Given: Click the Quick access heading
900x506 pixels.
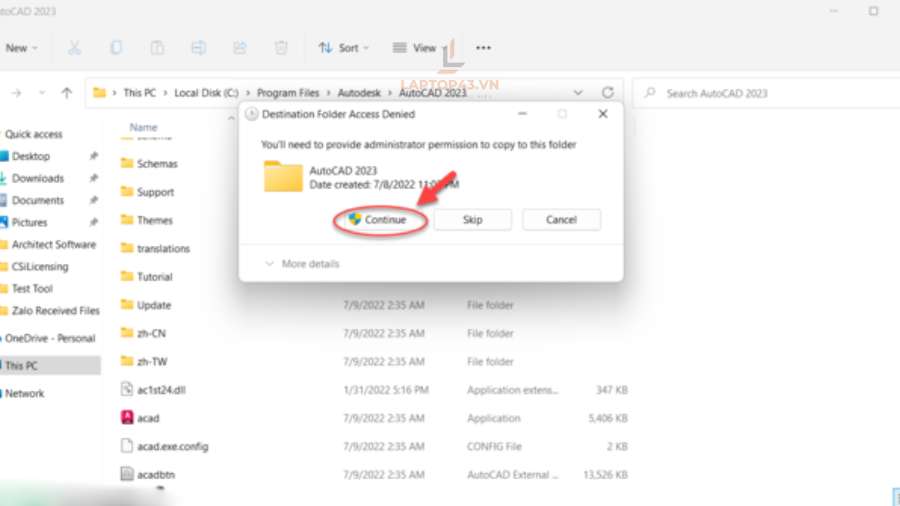Looking at the screenshot, I should point(33,134).
